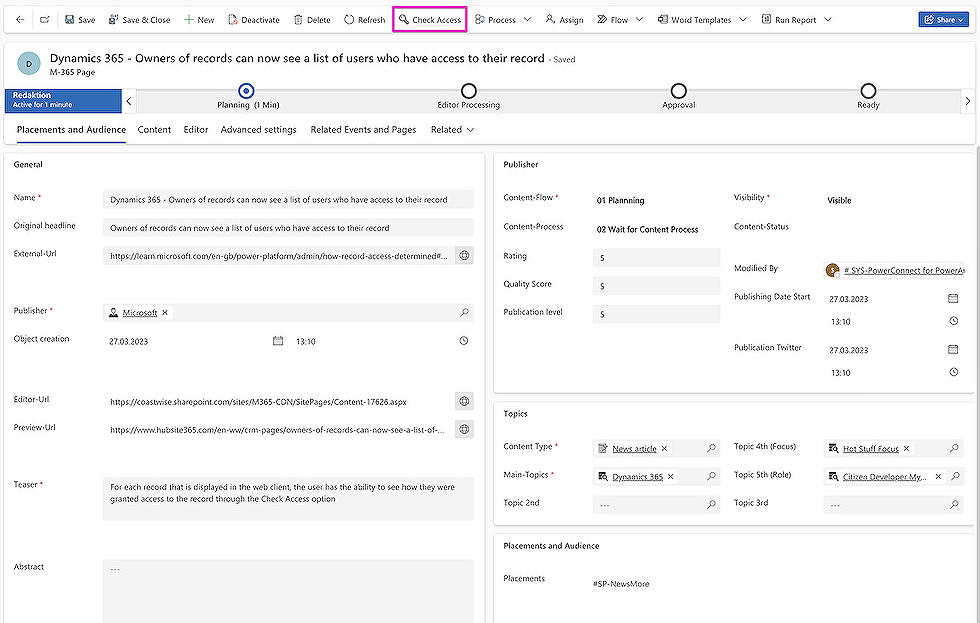Search the Topic 2nd lookup
980x623 pixels.
711,504
